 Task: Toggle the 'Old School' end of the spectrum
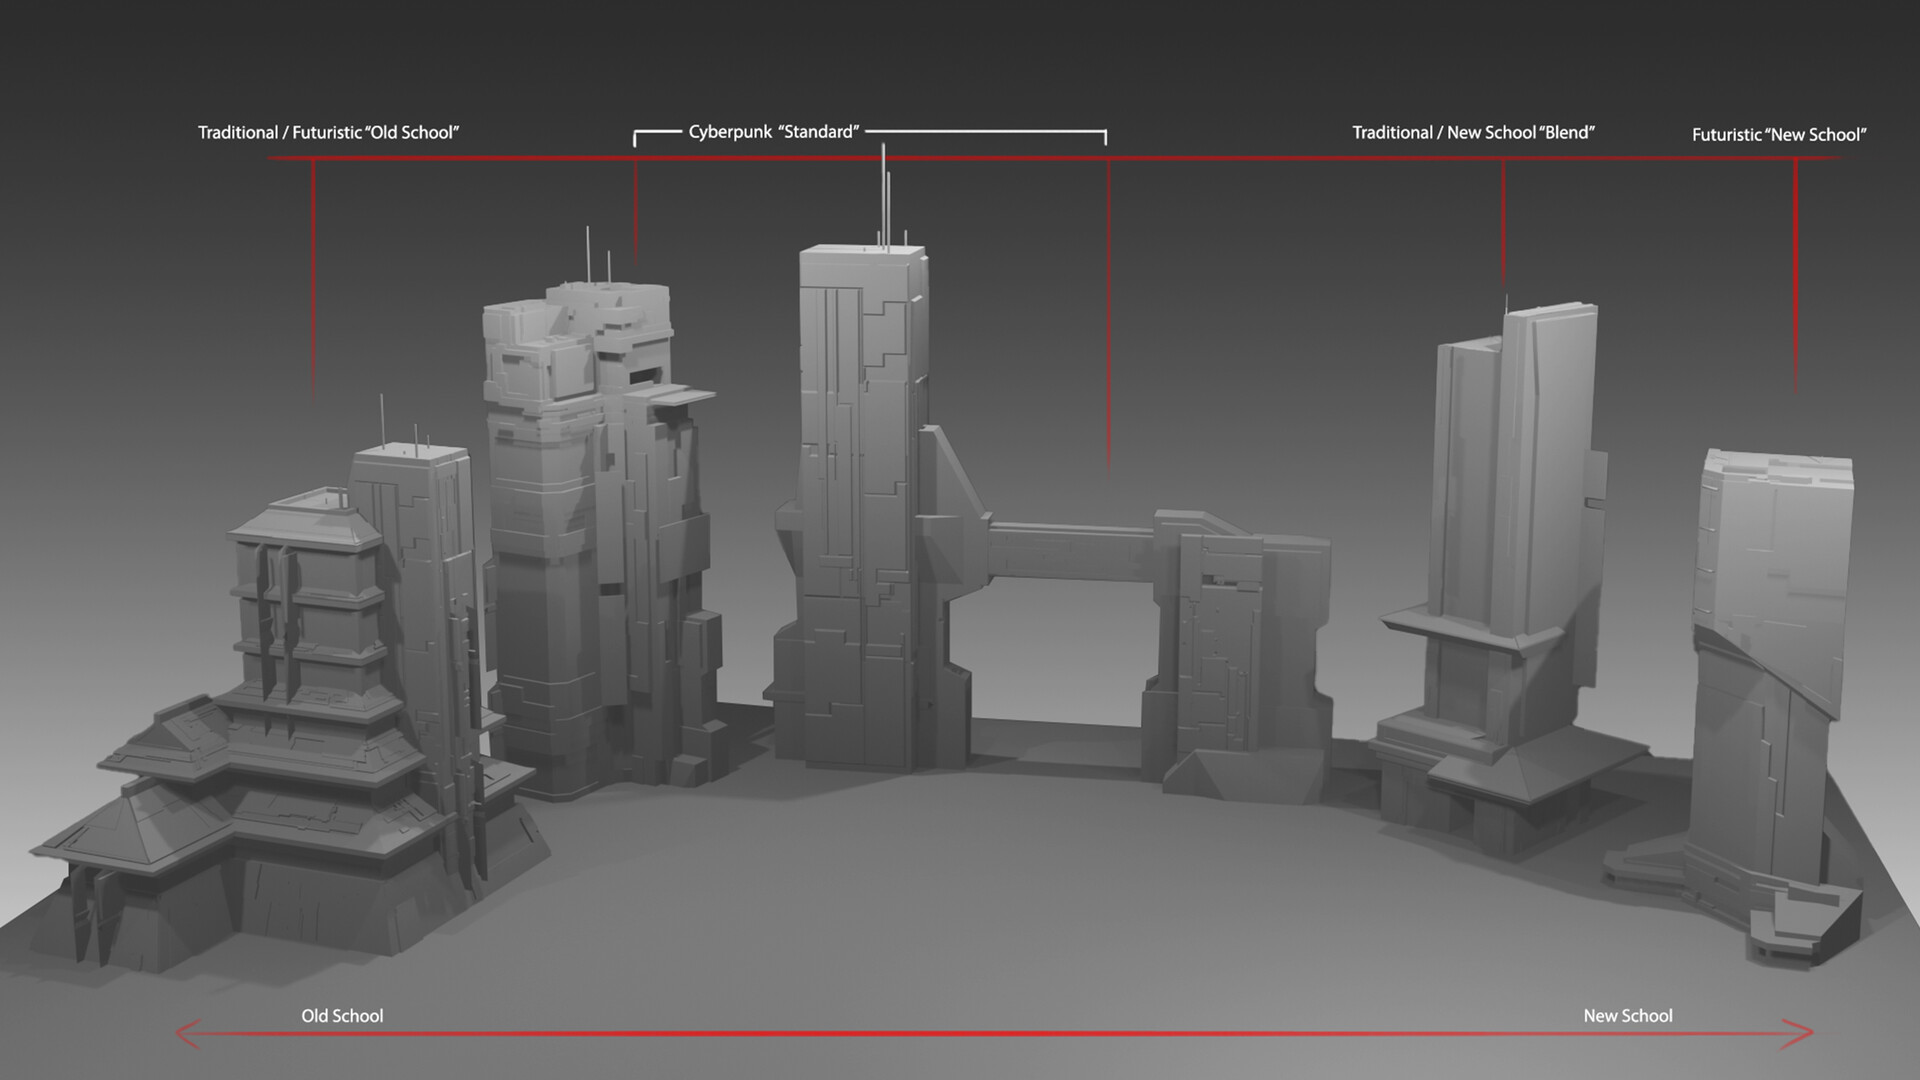point(342,1015)
